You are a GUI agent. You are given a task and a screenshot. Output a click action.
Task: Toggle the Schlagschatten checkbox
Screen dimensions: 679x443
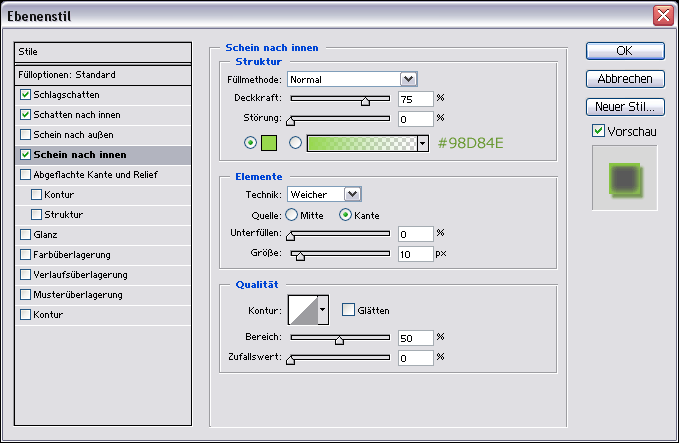pos(26,94)
